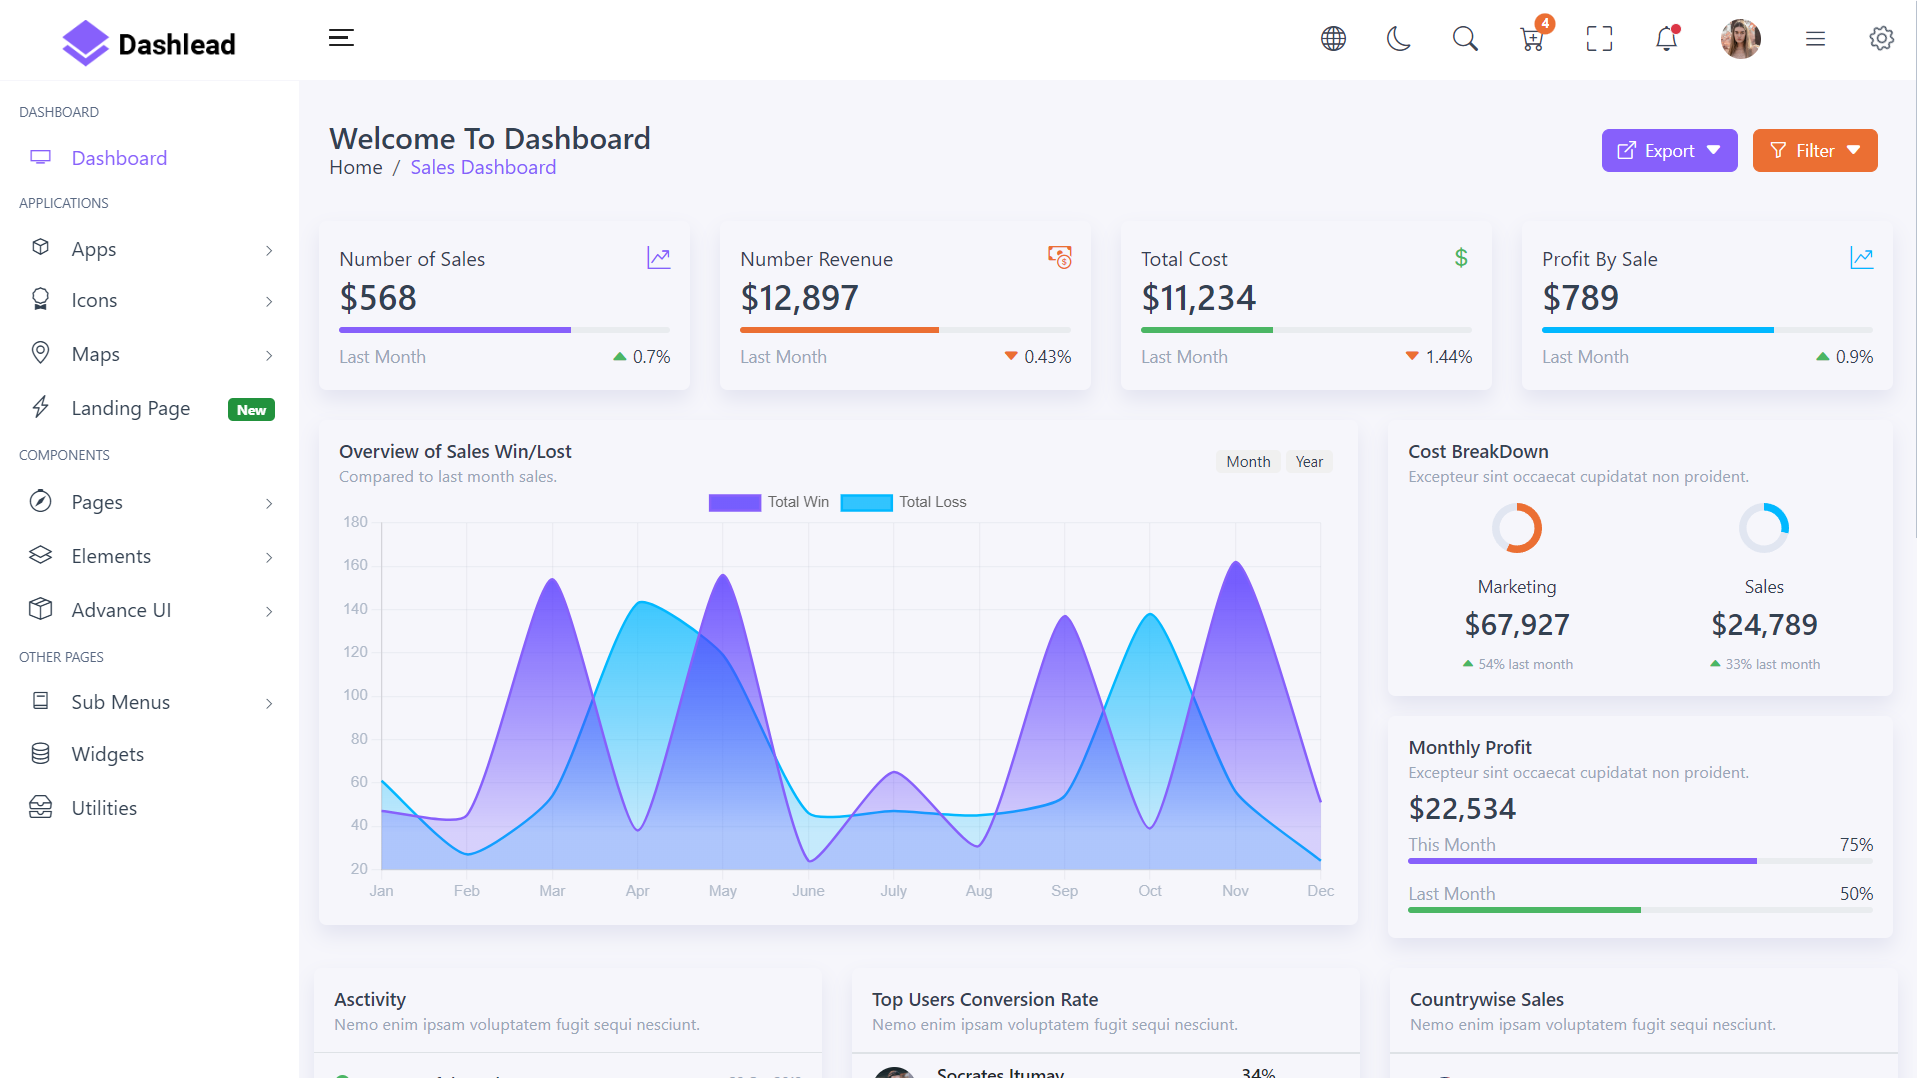Click This Month profit progress bar

pos(1640,861)
